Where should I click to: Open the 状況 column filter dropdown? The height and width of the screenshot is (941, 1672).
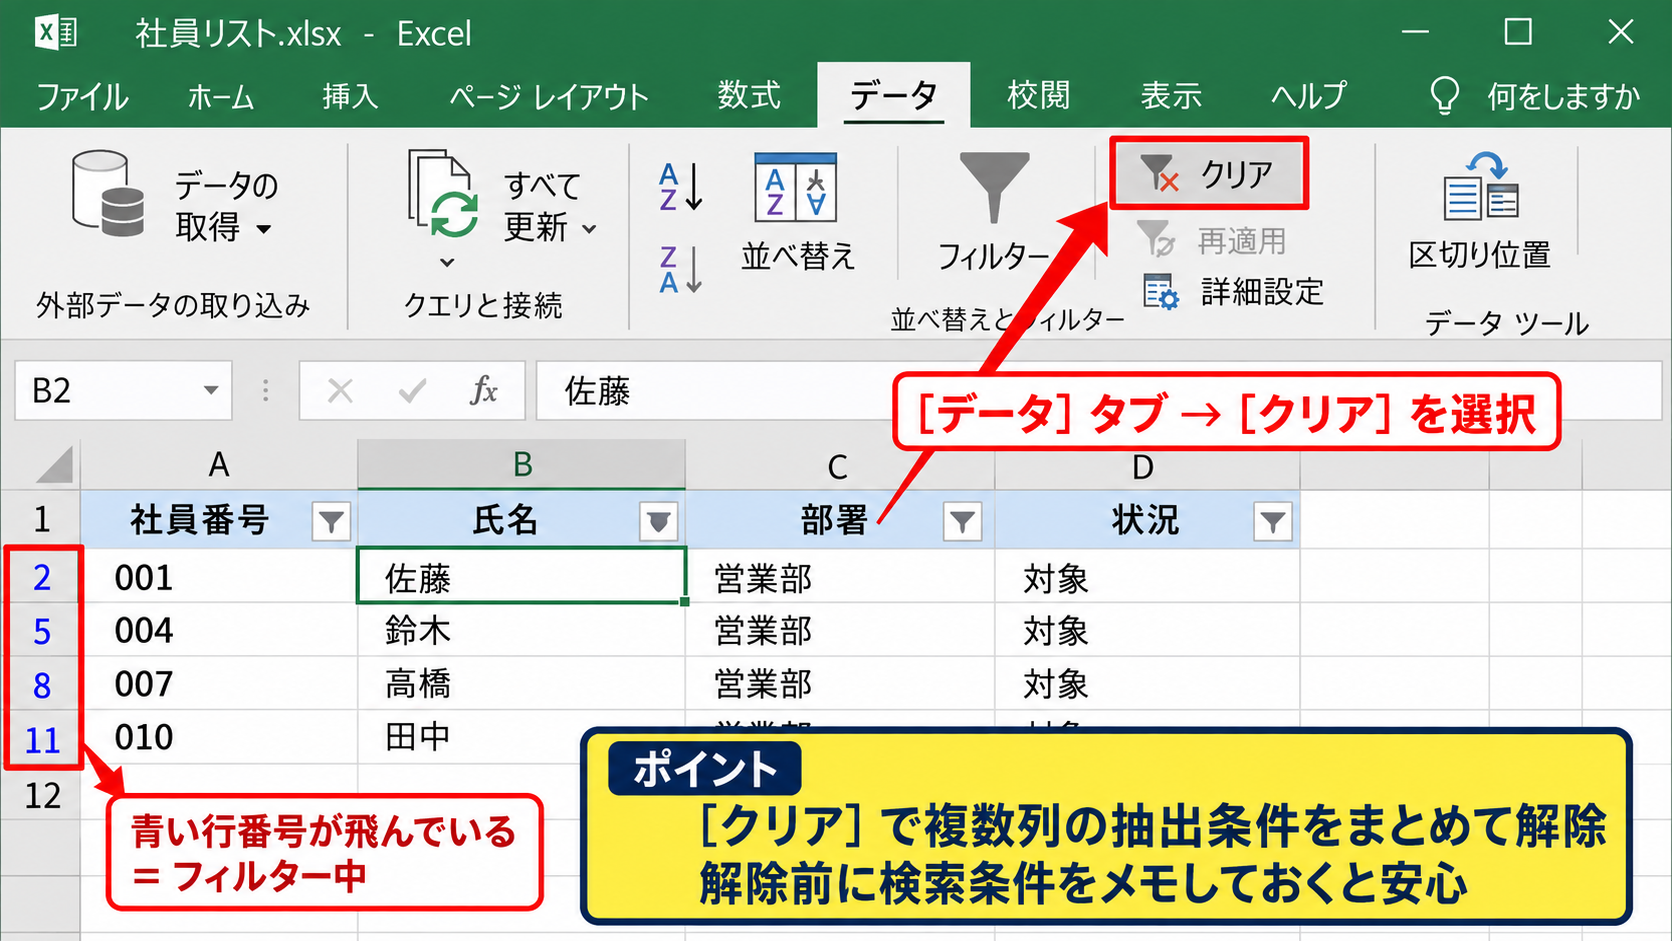pos(1272,521)
